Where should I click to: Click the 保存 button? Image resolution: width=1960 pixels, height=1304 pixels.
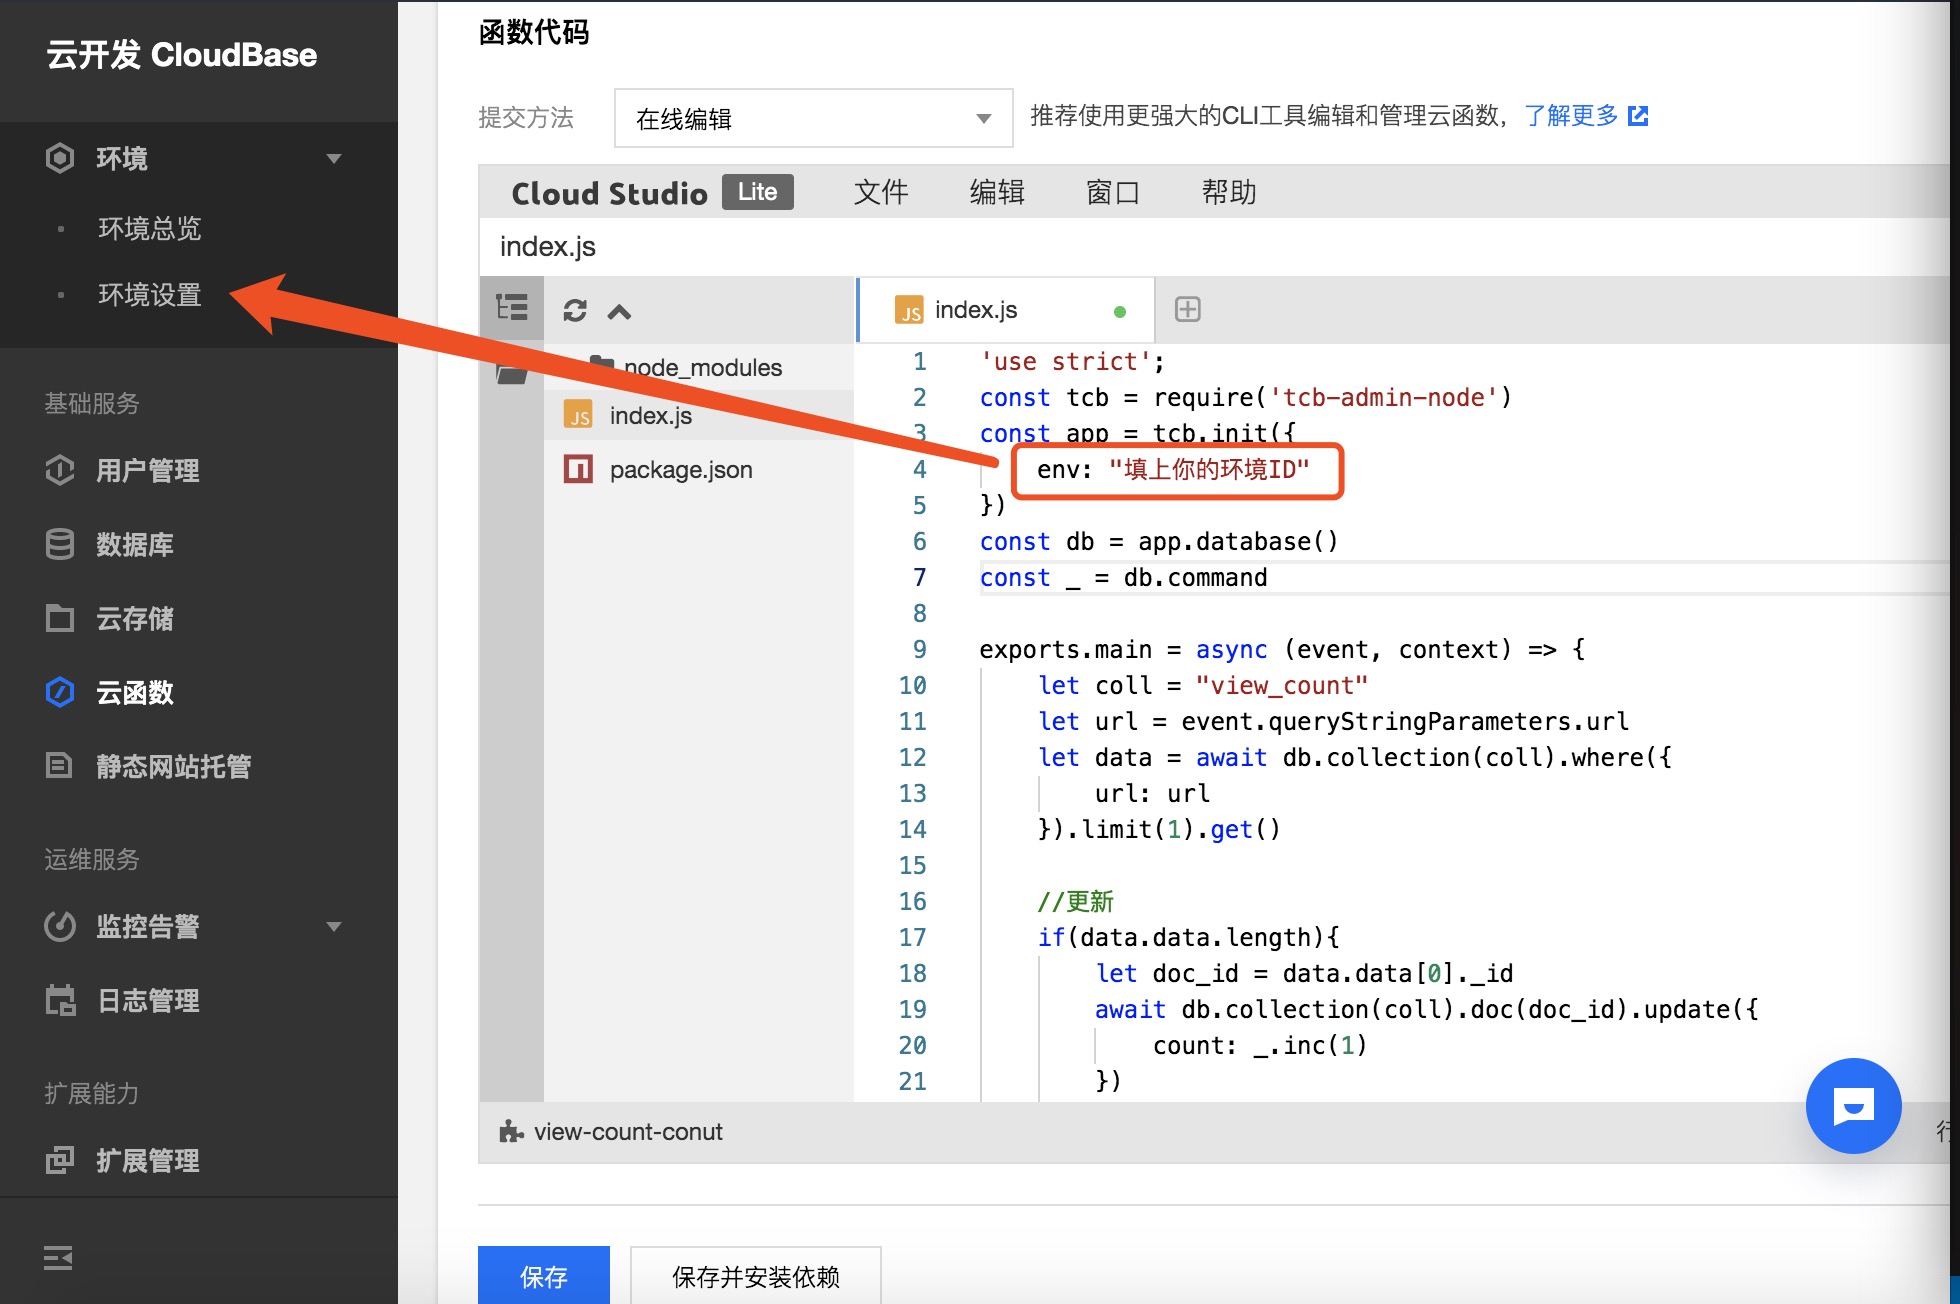(x=544, y=1275)
